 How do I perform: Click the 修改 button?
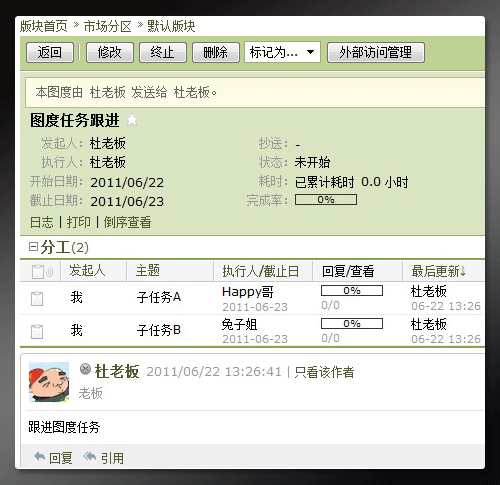click(110, 52)
